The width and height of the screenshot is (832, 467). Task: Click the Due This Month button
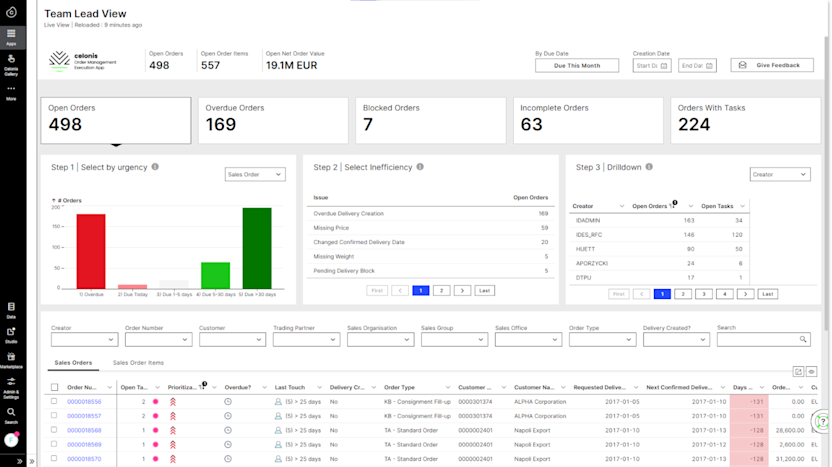pyautogui.click(x=577, y=66)
